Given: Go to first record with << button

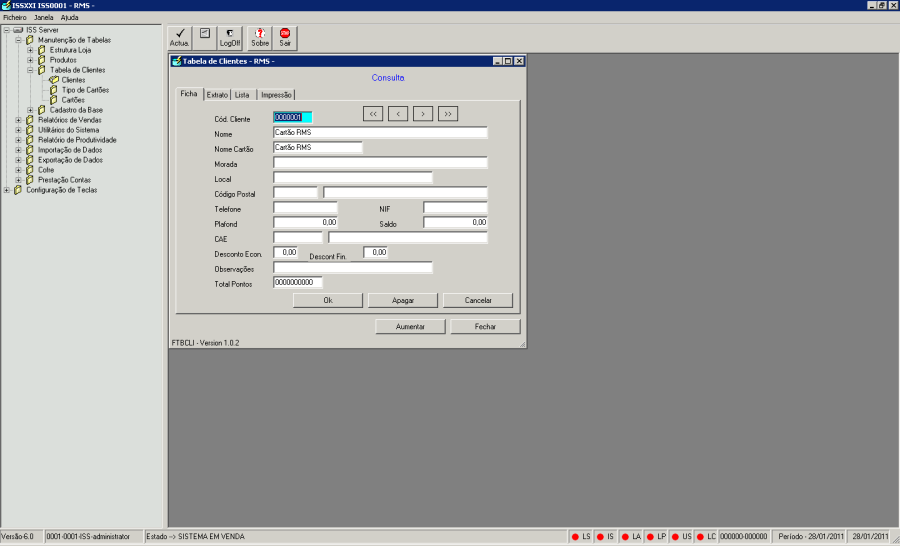Looking at the screenshot, I should 373,114.
